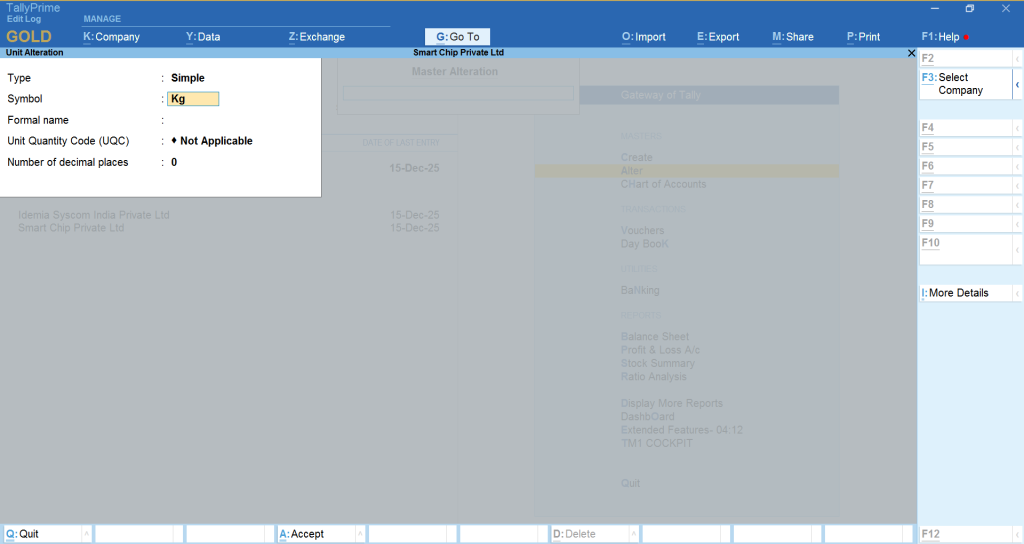
Task: Open the Exchange menu
Action: [316, 37]
